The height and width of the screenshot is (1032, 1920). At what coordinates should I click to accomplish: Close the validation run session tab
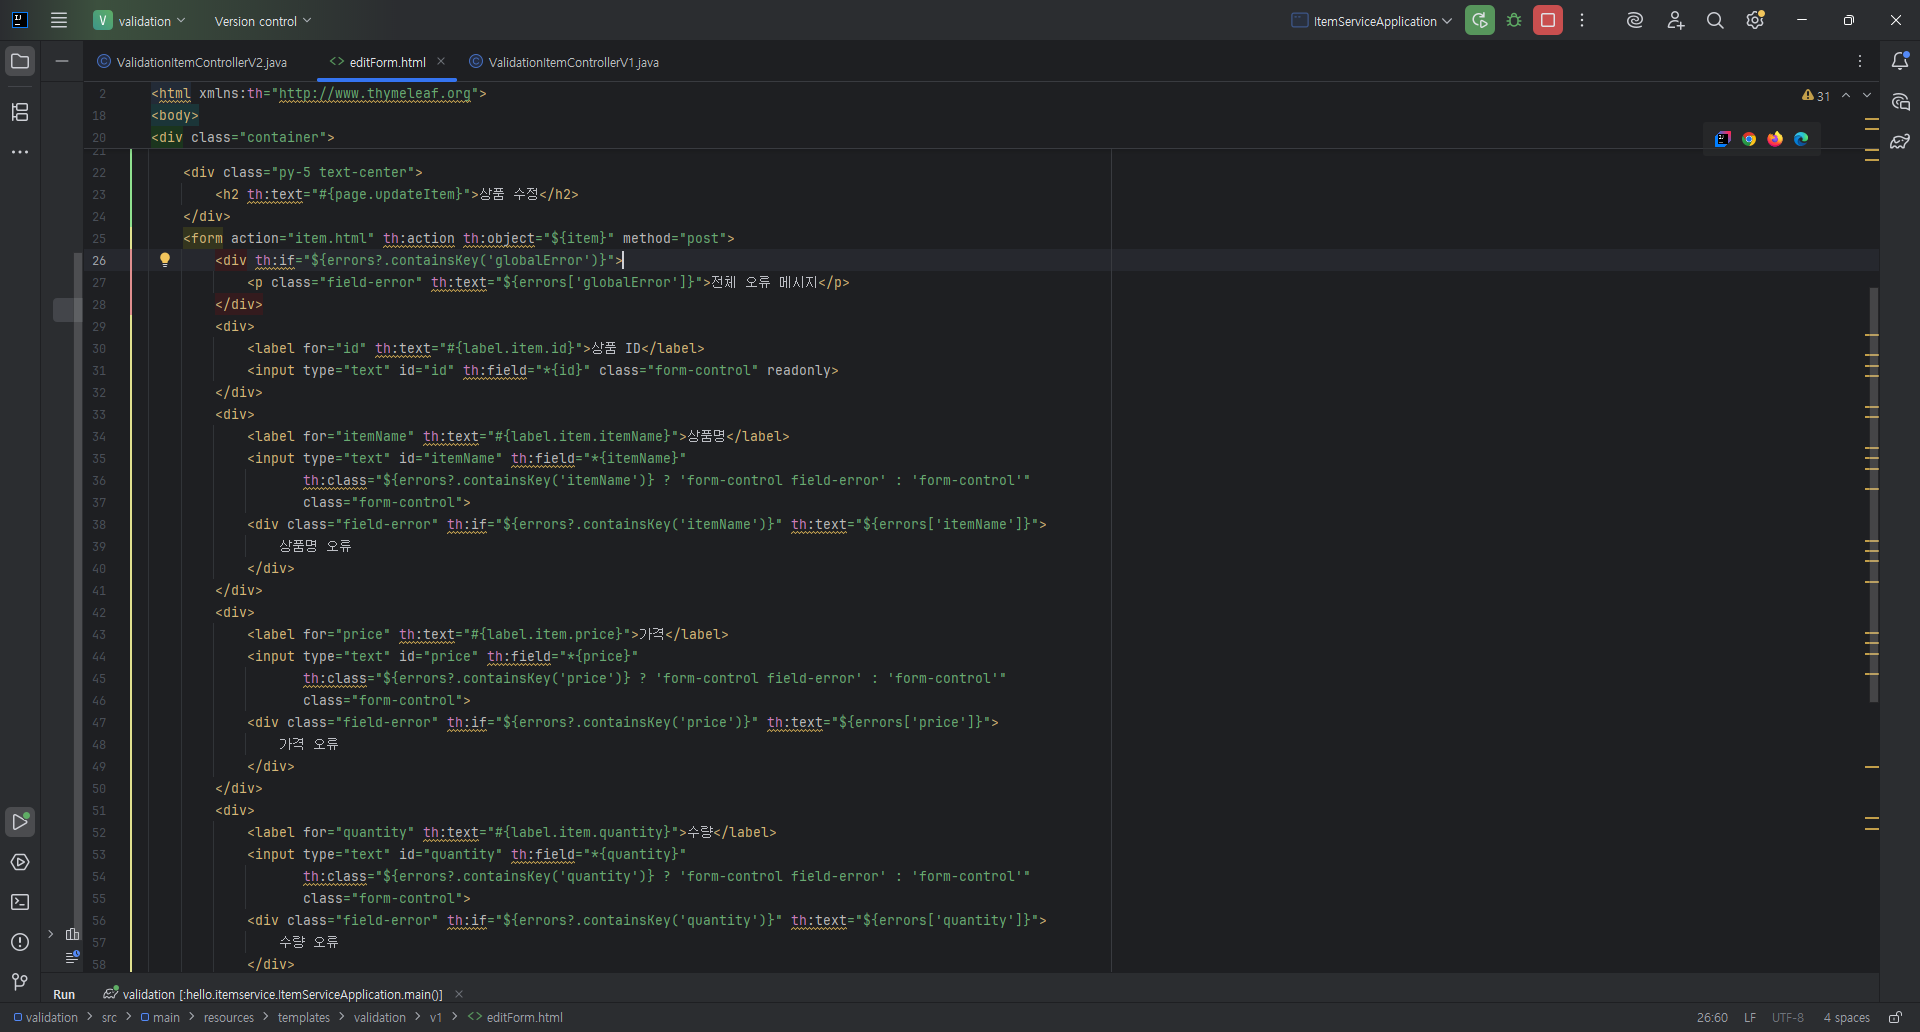[x=459, y=994]
